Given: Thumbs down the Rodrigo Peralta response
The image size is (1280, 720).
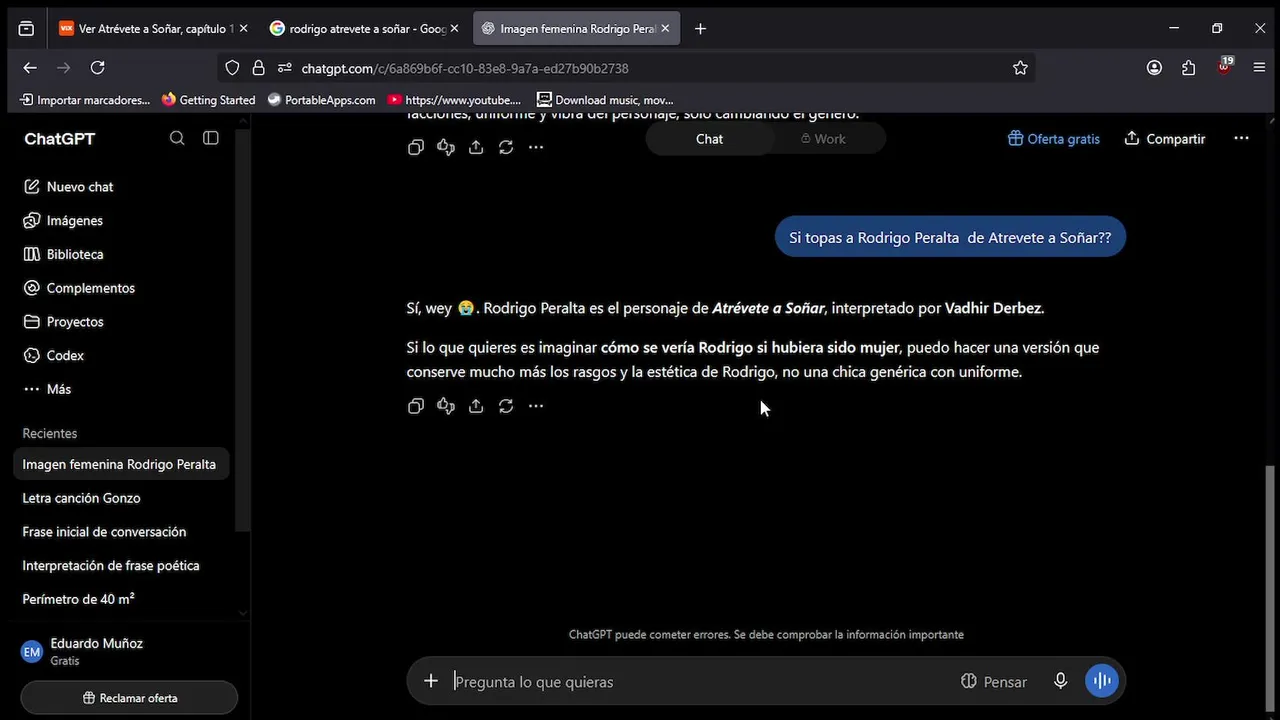Looking at the screenshot, I should pos(446,406).
